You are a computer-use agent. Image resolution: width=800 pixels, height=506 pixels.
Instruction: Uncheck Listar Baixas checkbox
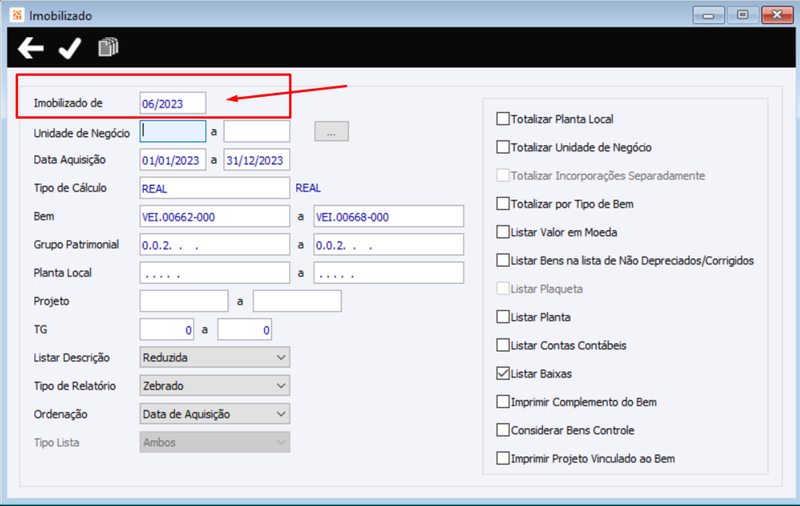pos(503,374)
